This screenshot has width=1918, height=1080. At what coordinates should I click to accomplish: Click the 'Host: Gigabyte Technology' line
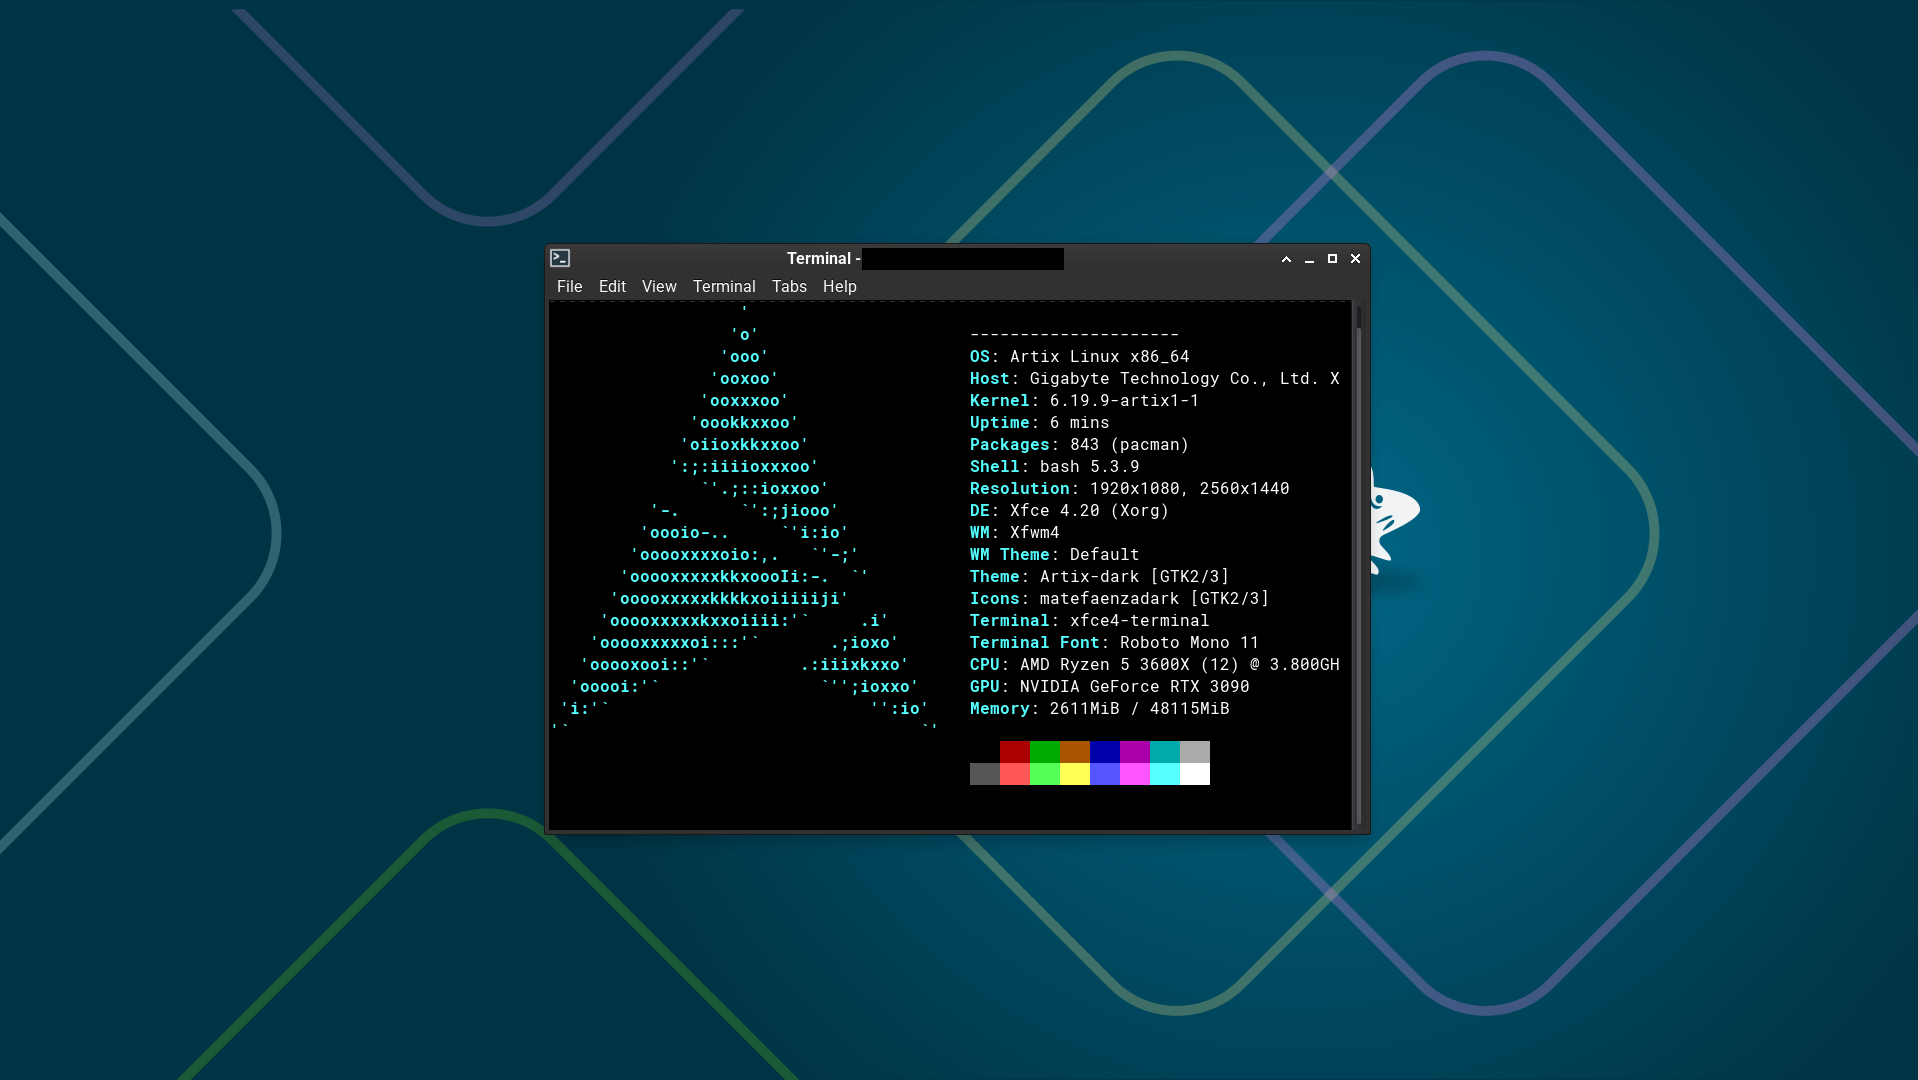[x=1155, y=379]
